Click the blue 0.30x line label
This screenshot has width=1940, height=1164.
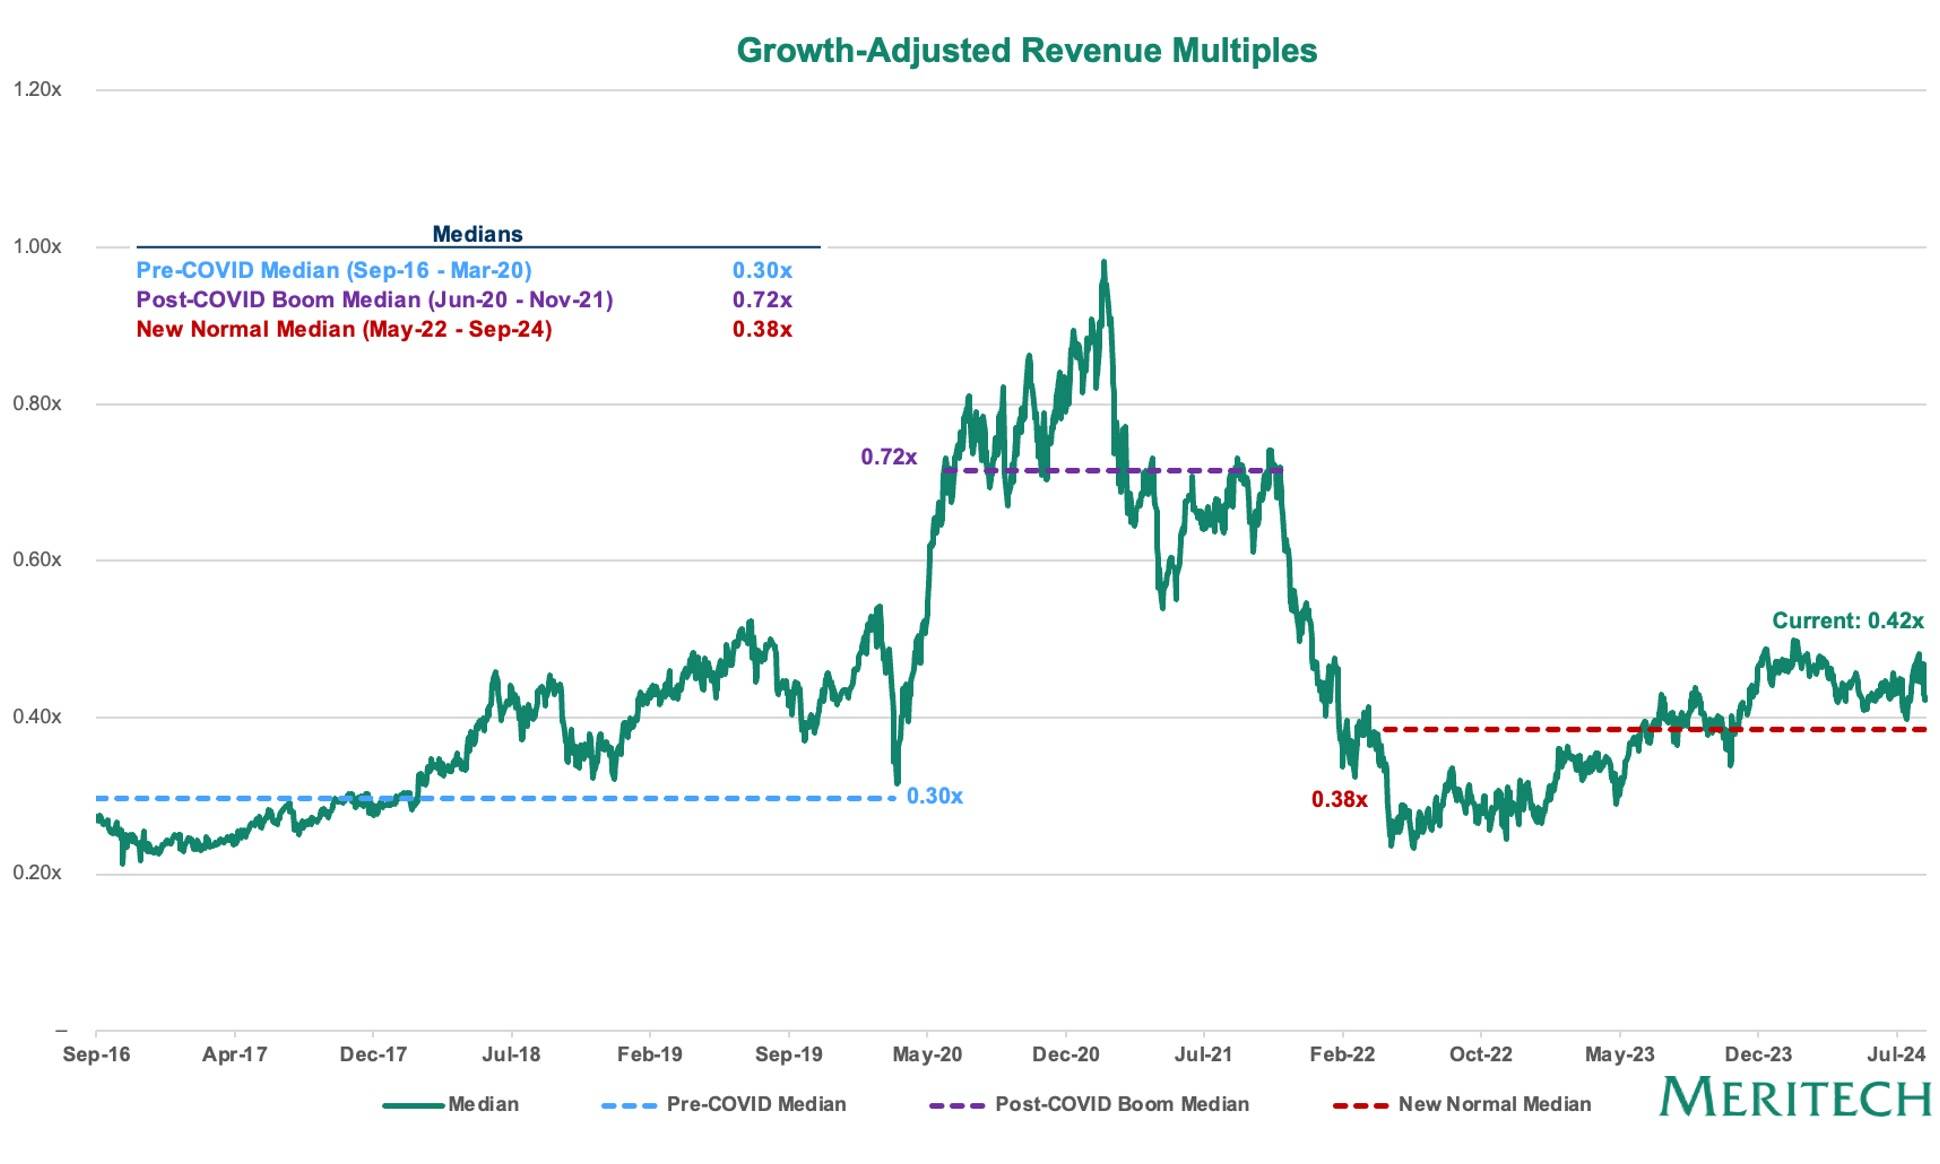934,796
